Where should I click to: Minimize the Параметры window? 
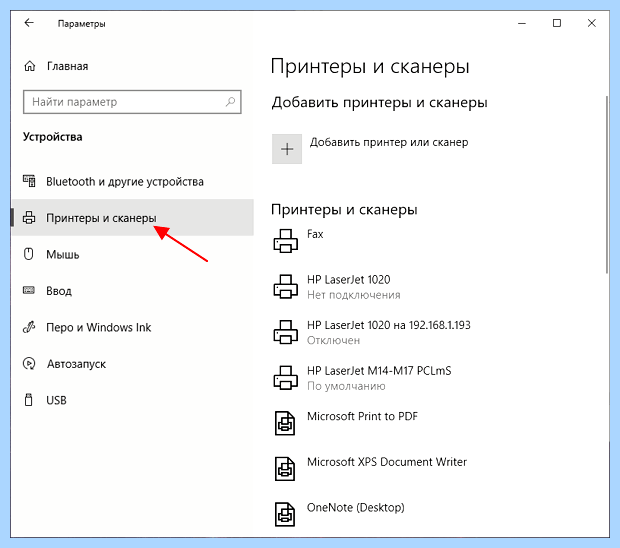pos(522,23)
